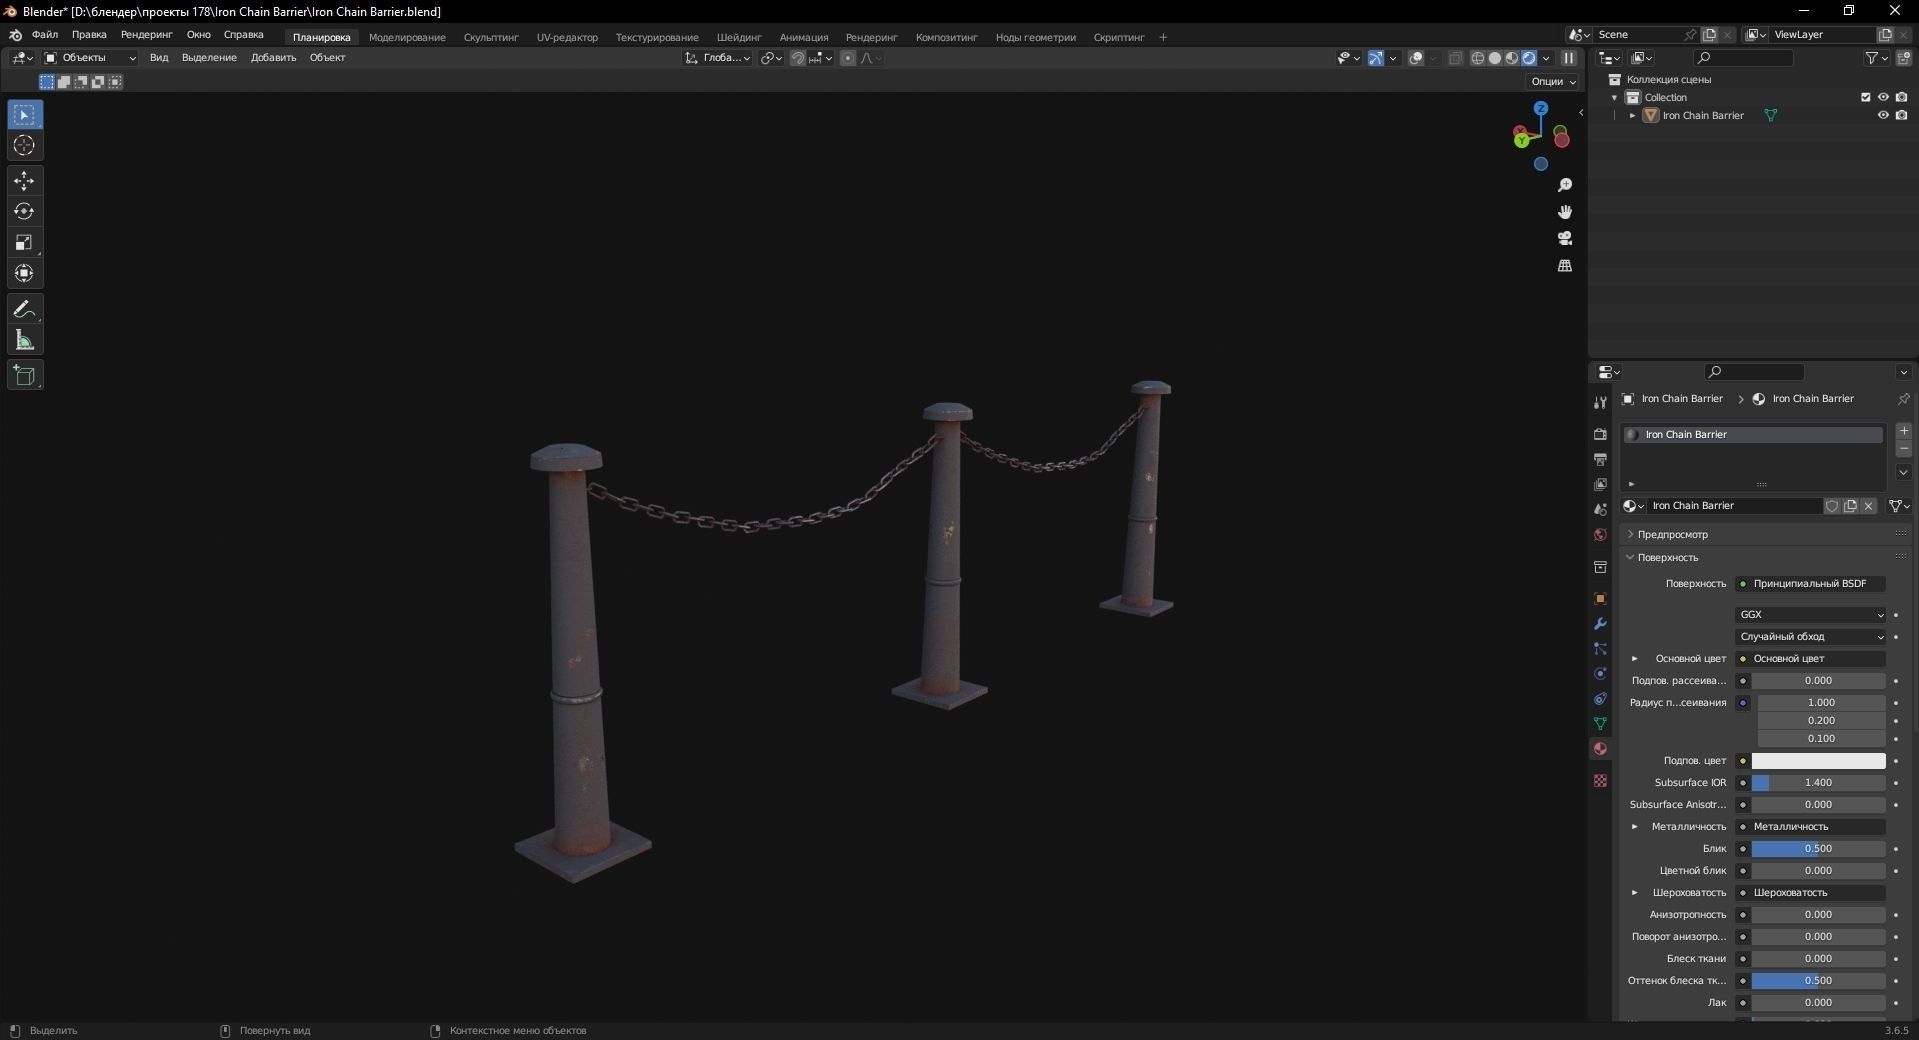The height and width of the screenshot is (1040, 1919).
Task: Toggle camera view in viewport
Action: click(x=1565, y=238)
